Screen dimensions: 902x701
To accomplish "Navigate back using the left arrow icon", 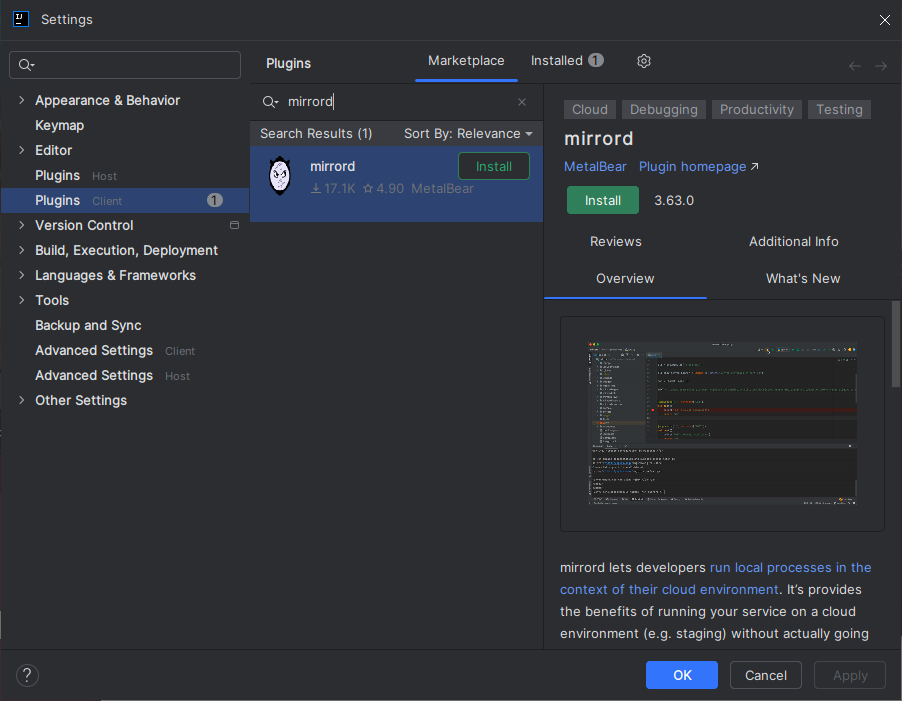I will tap(854, 65).
